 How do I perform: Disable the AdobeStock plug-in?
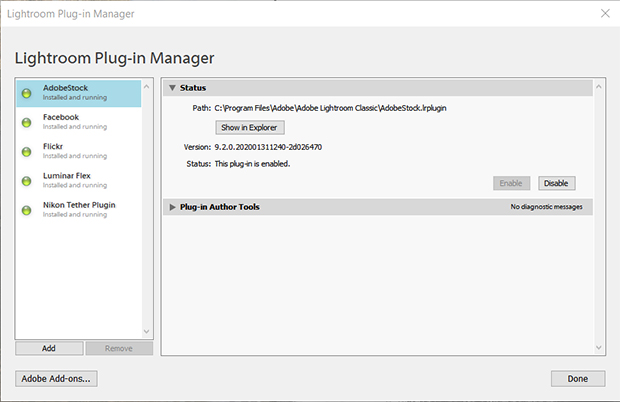tap(556, 183)
